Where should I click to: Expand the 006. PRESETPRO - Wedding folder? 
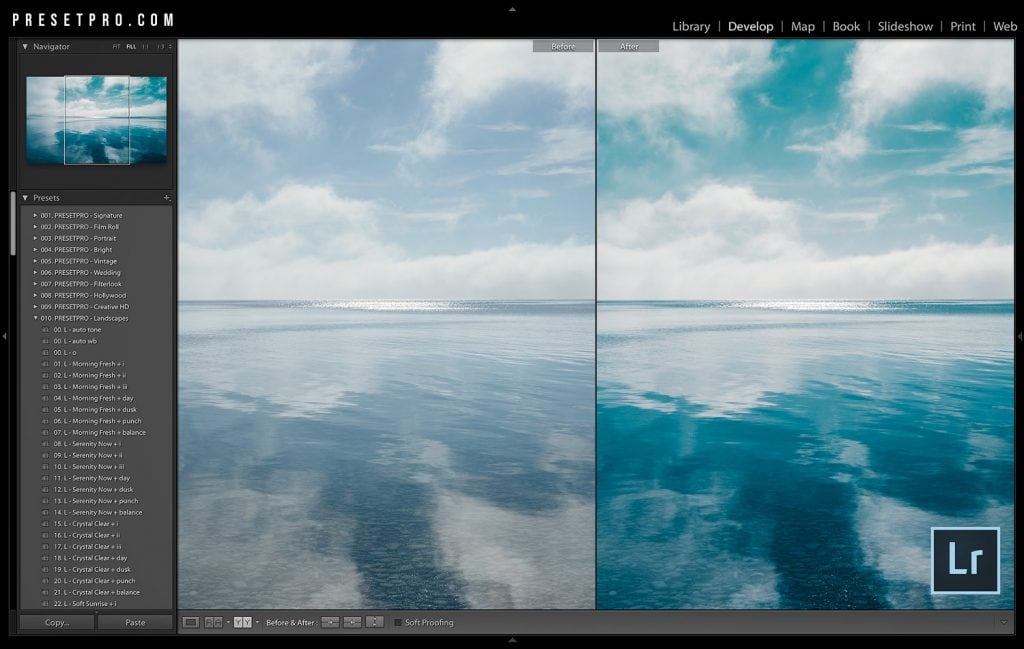point(35,272)
